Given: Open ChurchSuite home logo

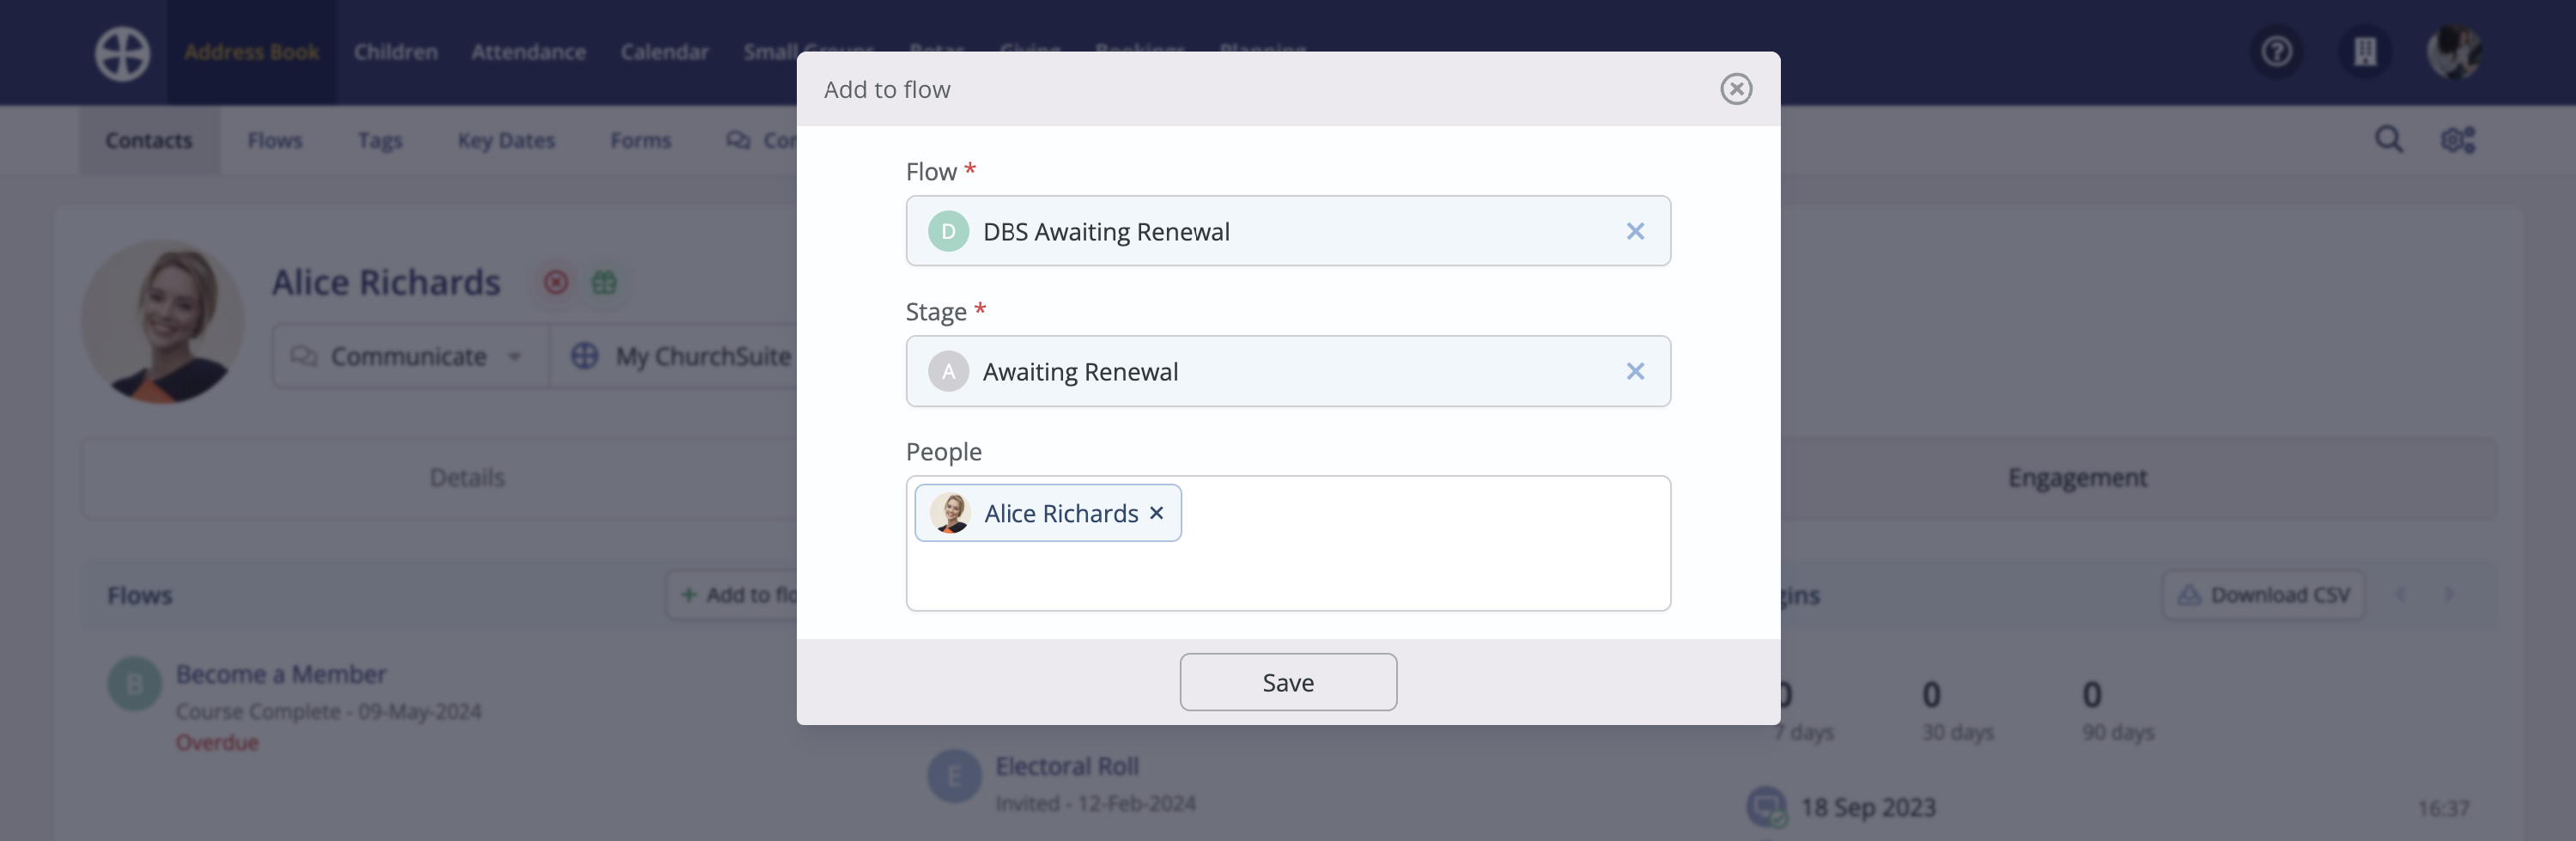Looking at the screenshot, I should pyautogui.click(x=122, y=52).
